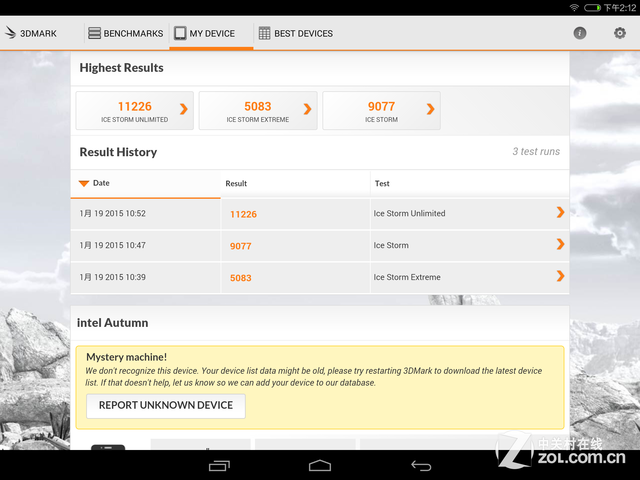This screenshot has width=640, height=480.
Task: Open Ice Storm Unlimited highest result card
Action: coord(135,111)
